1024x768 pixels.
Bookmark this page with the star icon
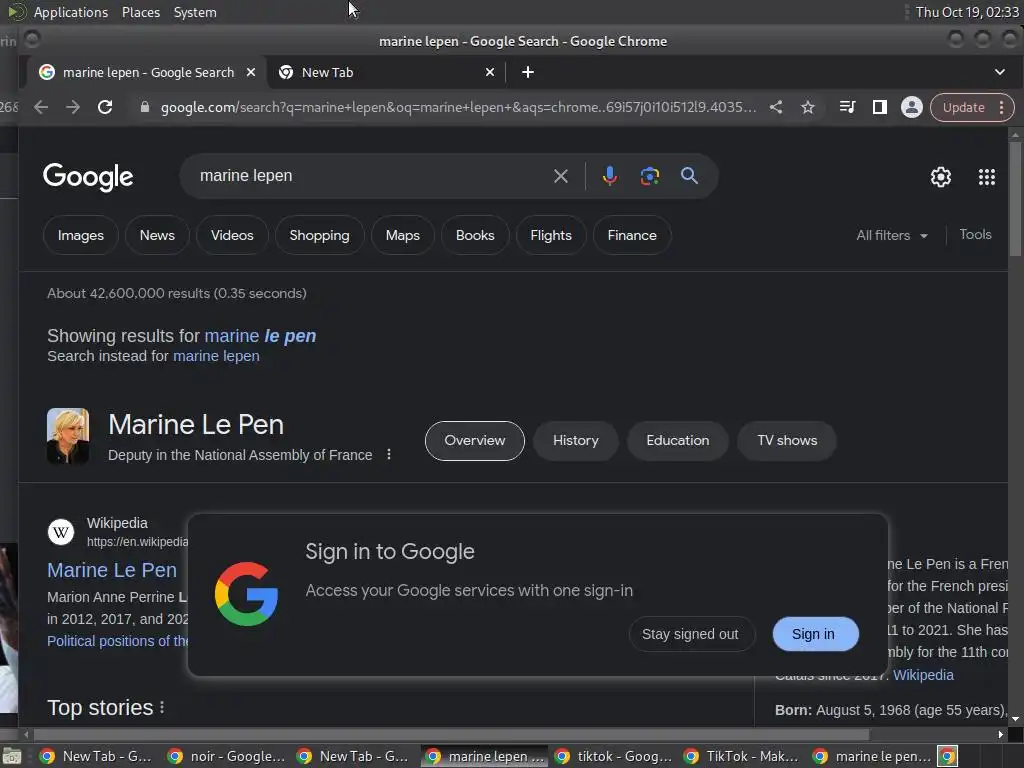808,107
